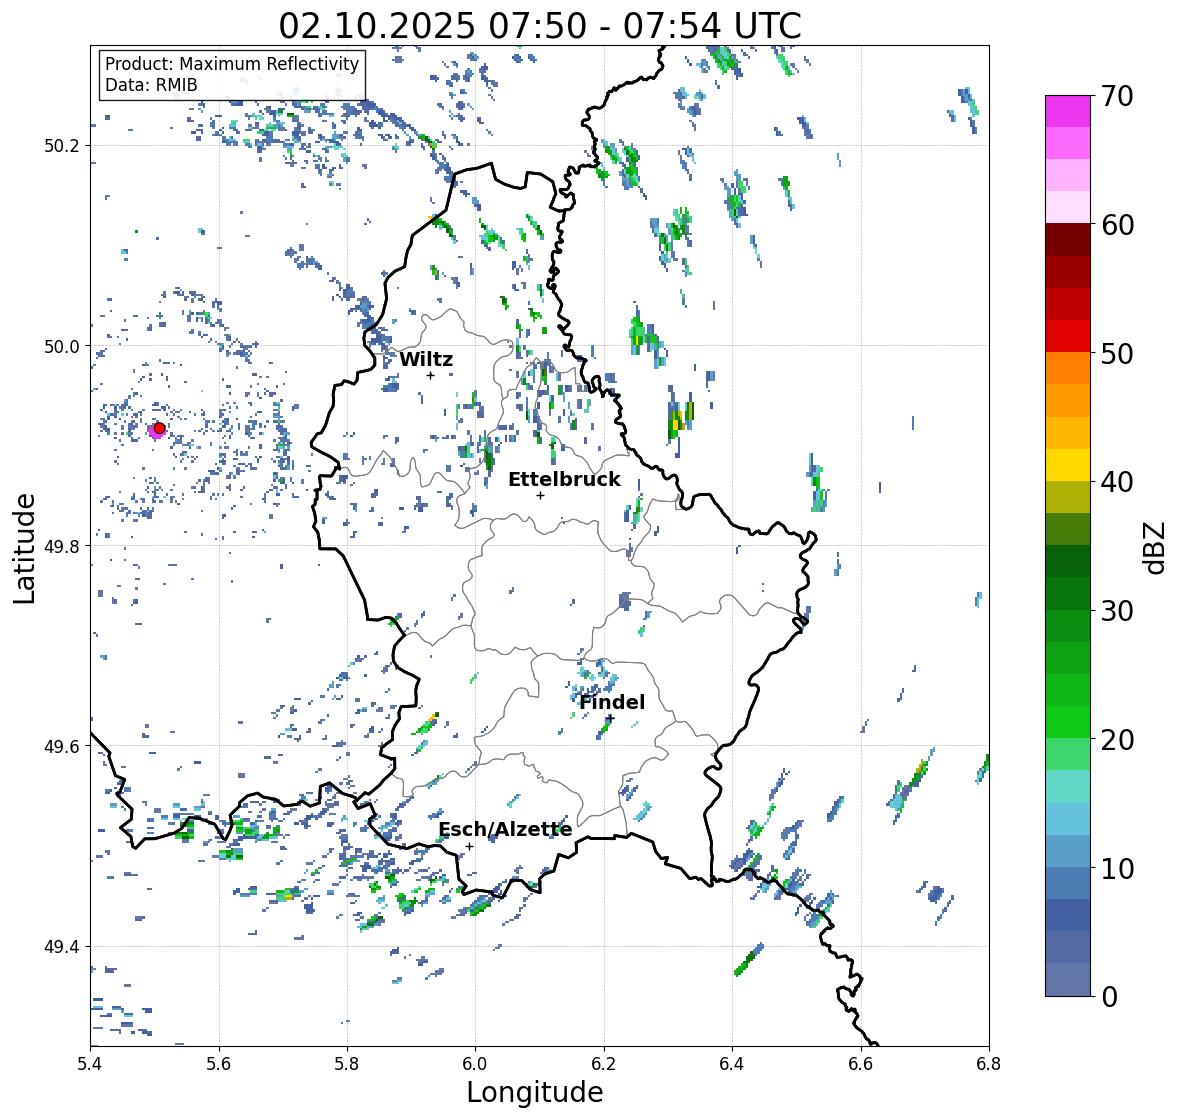Click the 6.0 longitude tick label
This screenshot has height=1117, width=1179.
tap(475, 1064)
